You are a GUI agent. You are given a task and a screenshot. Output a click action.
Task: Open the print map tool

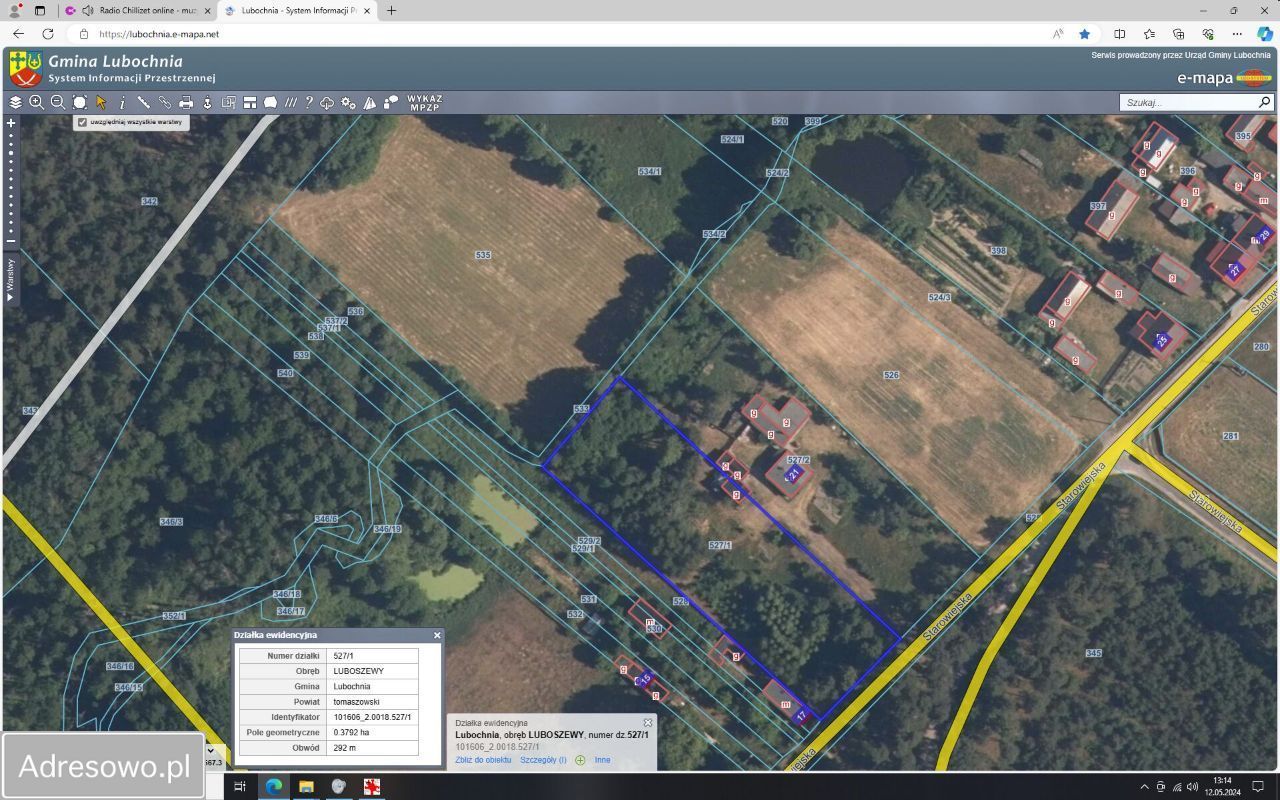tap(186, 102)
